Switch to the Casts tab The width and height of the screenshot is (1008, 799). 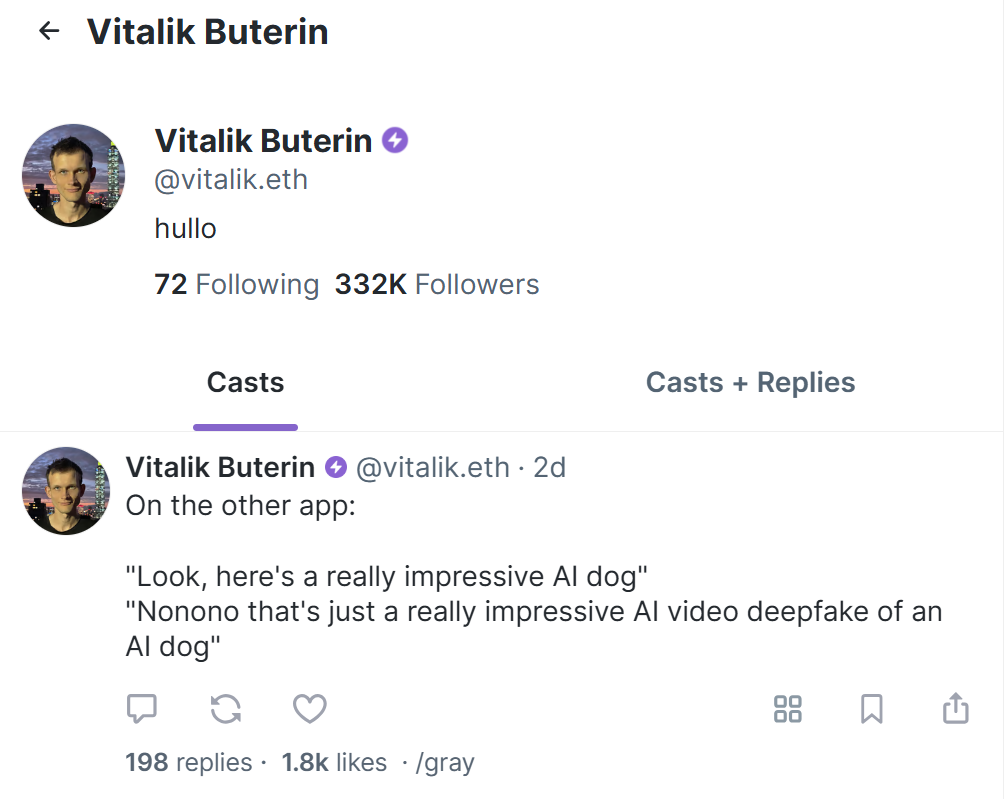point(245,383)
